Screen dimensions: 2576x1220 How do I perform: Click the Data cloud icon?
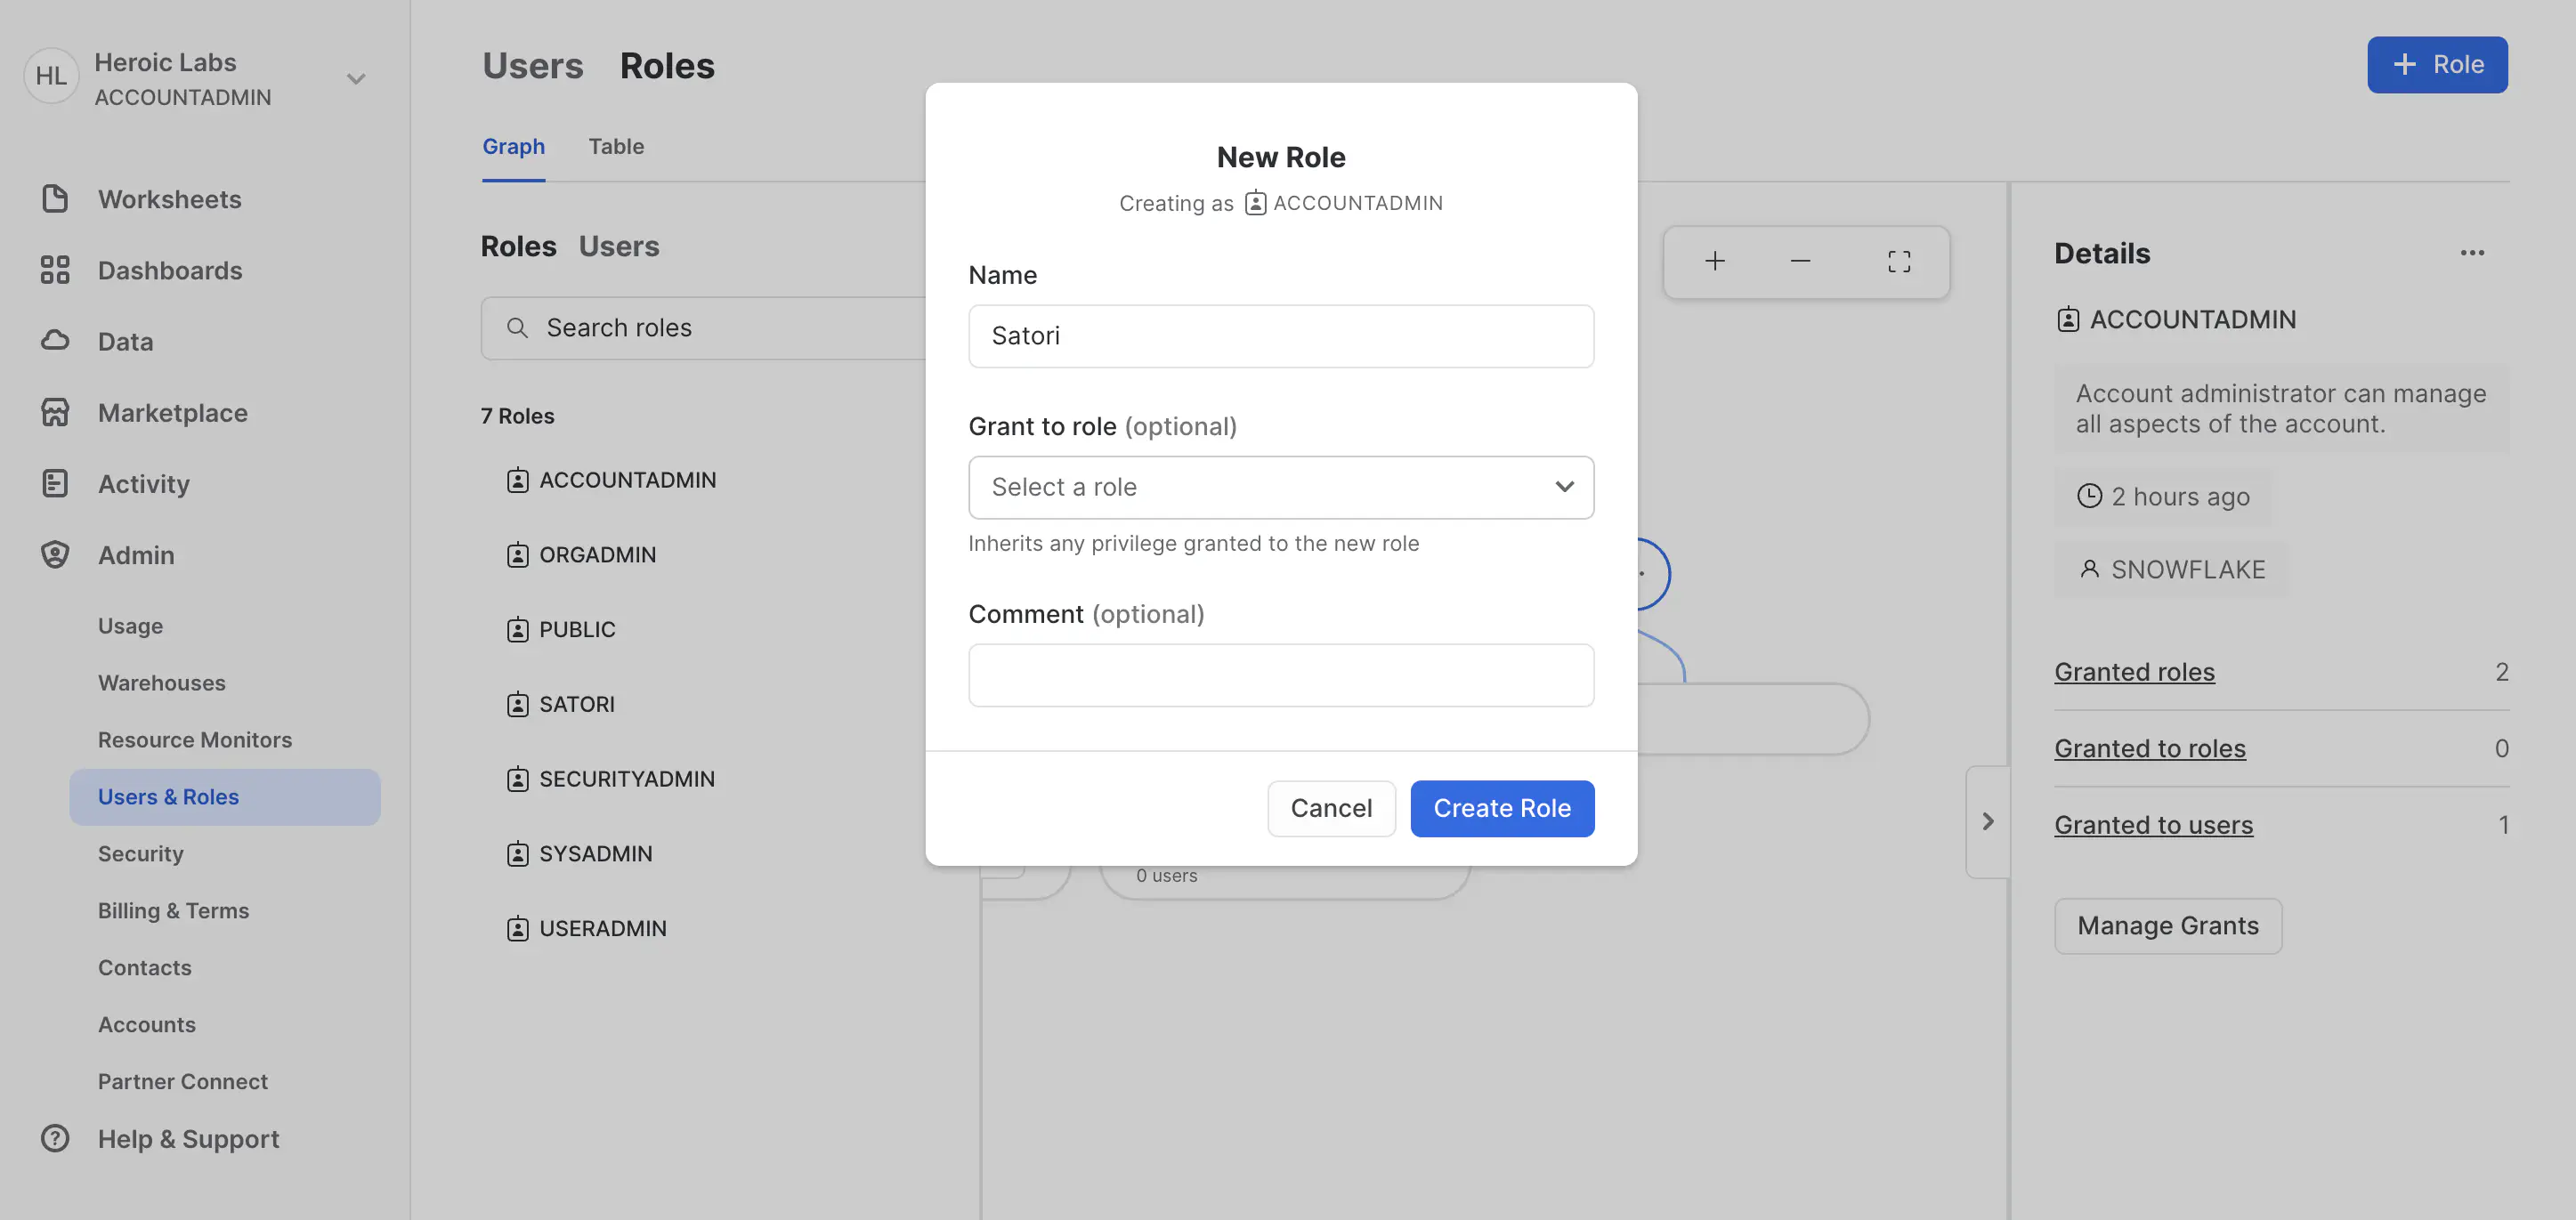click(55, 341)
